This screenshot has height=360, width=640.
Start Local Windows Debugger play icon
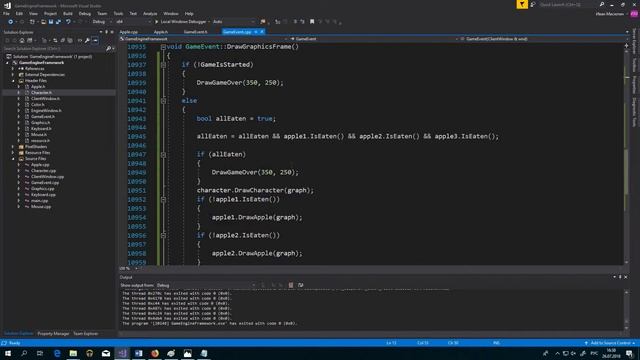[156, 22]
